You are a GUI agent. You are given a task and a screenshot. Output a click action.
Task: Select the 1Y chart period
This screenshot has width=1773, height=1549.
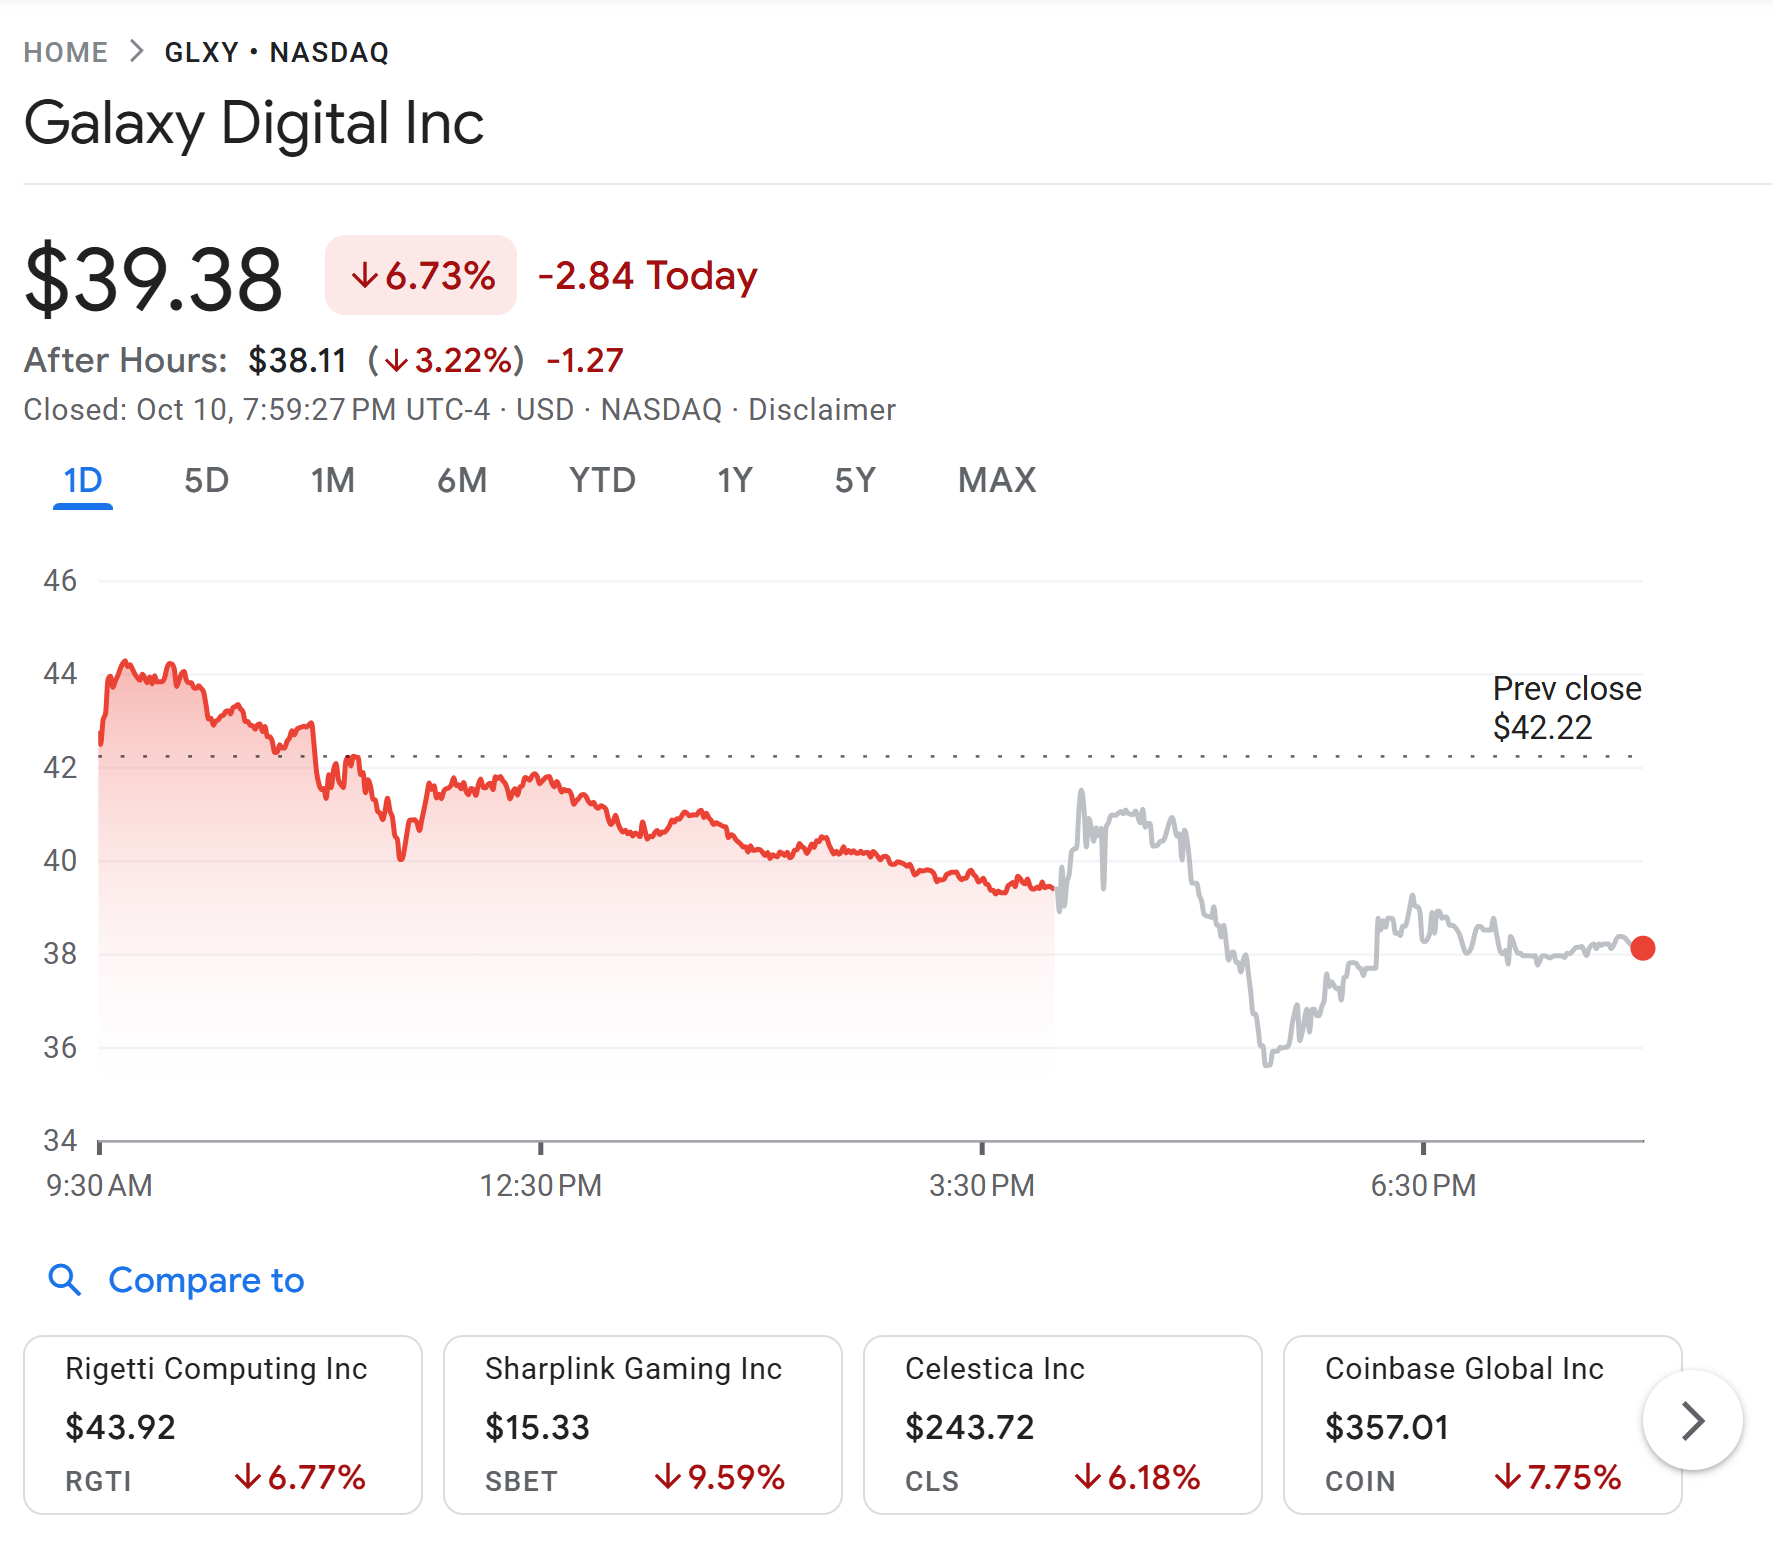(x=734, y=480)
